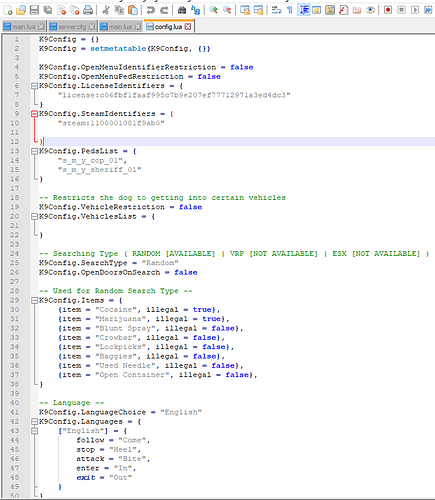The image size is (435, 500).
Task: Create a new file with New icon
Action: point(8,10)
